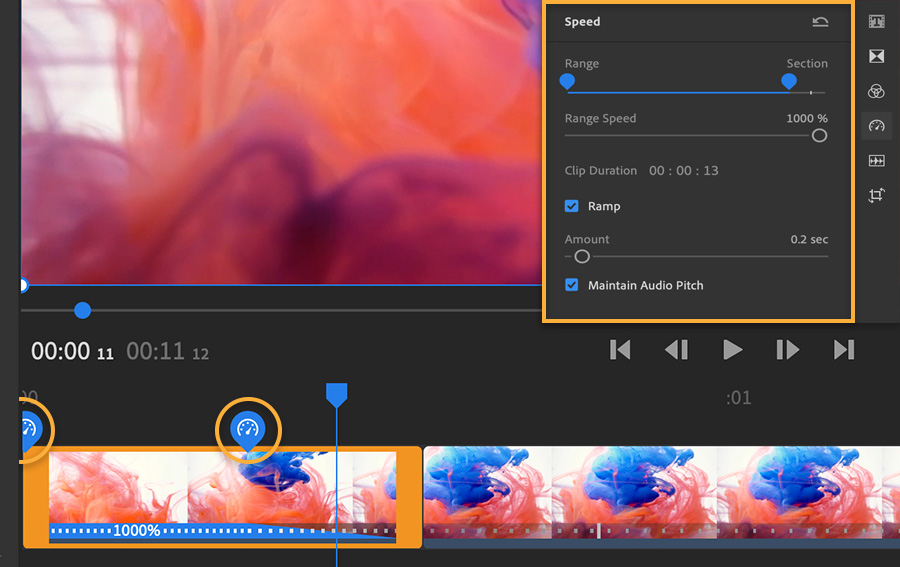Step forward one frame
900x567 pixels.
pos(788,349)
